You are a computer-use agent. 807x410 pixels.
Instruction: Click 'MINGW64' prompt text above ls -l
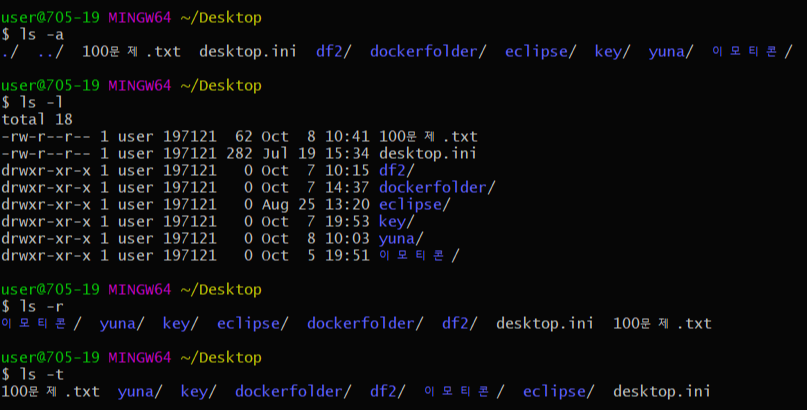[x=139, y=85]
